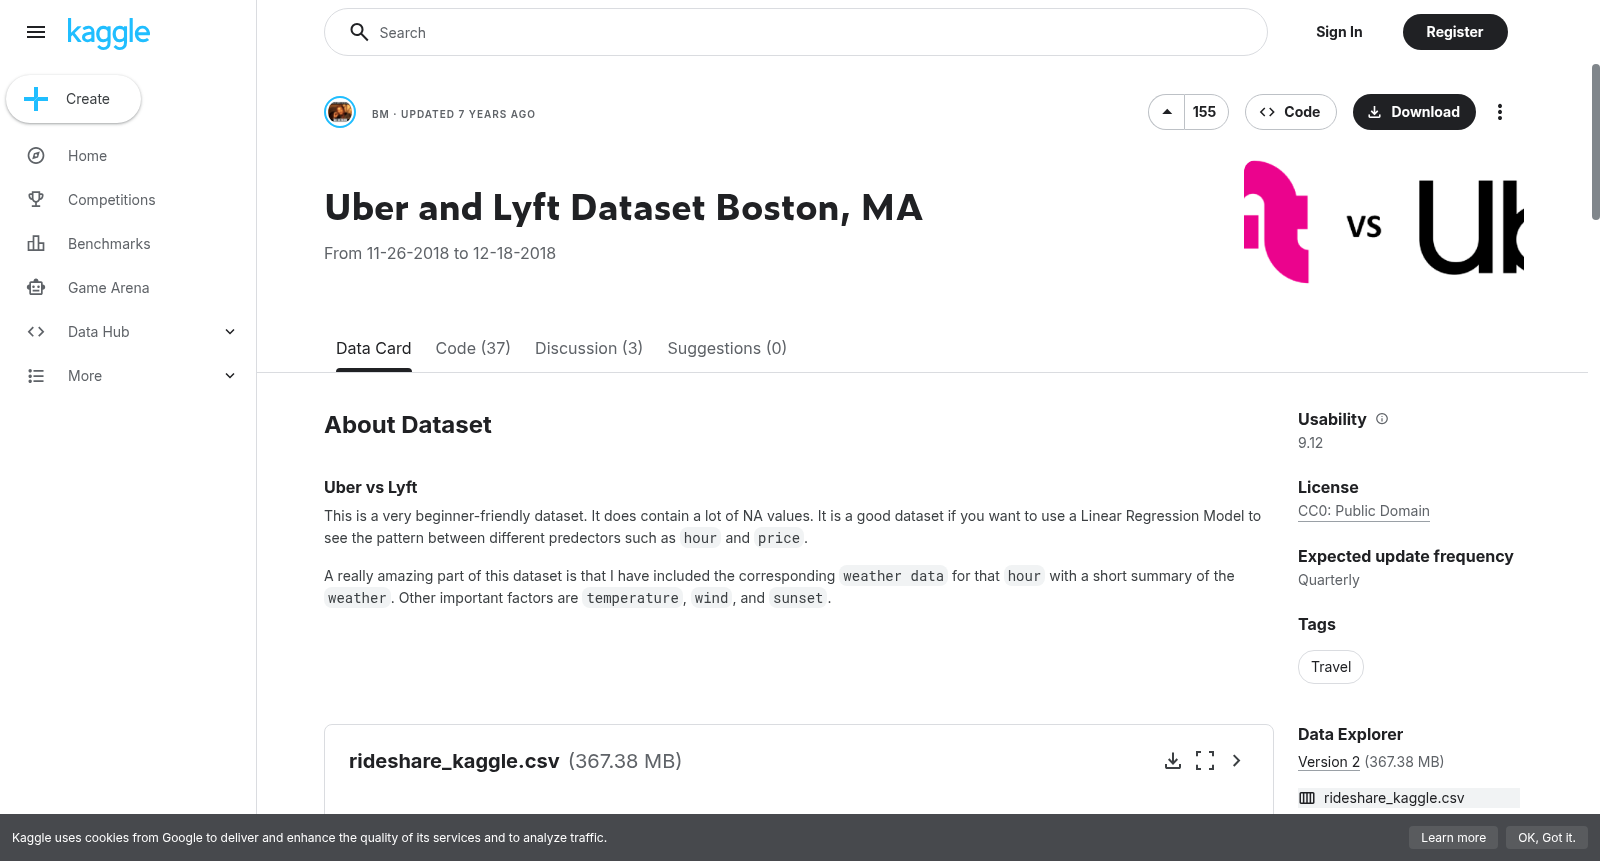Click the Code button near the upvote
The image size is (1600, 861).
1290,112
